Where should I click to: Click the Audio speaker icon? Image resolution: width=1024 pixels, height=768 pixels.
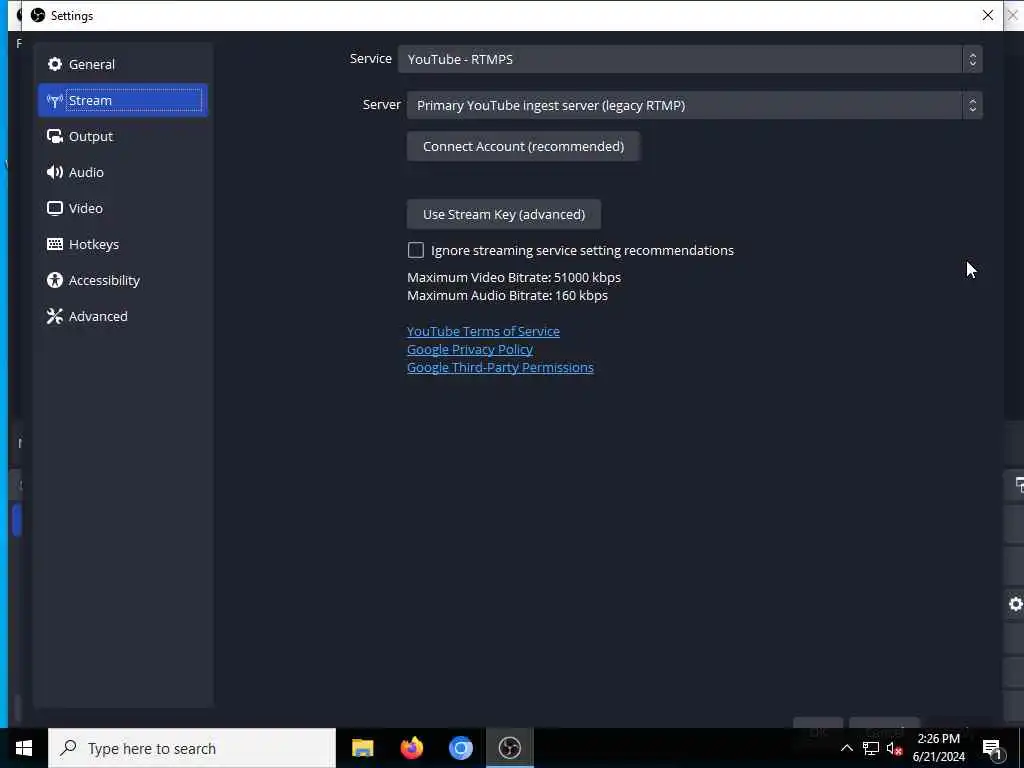55,172
